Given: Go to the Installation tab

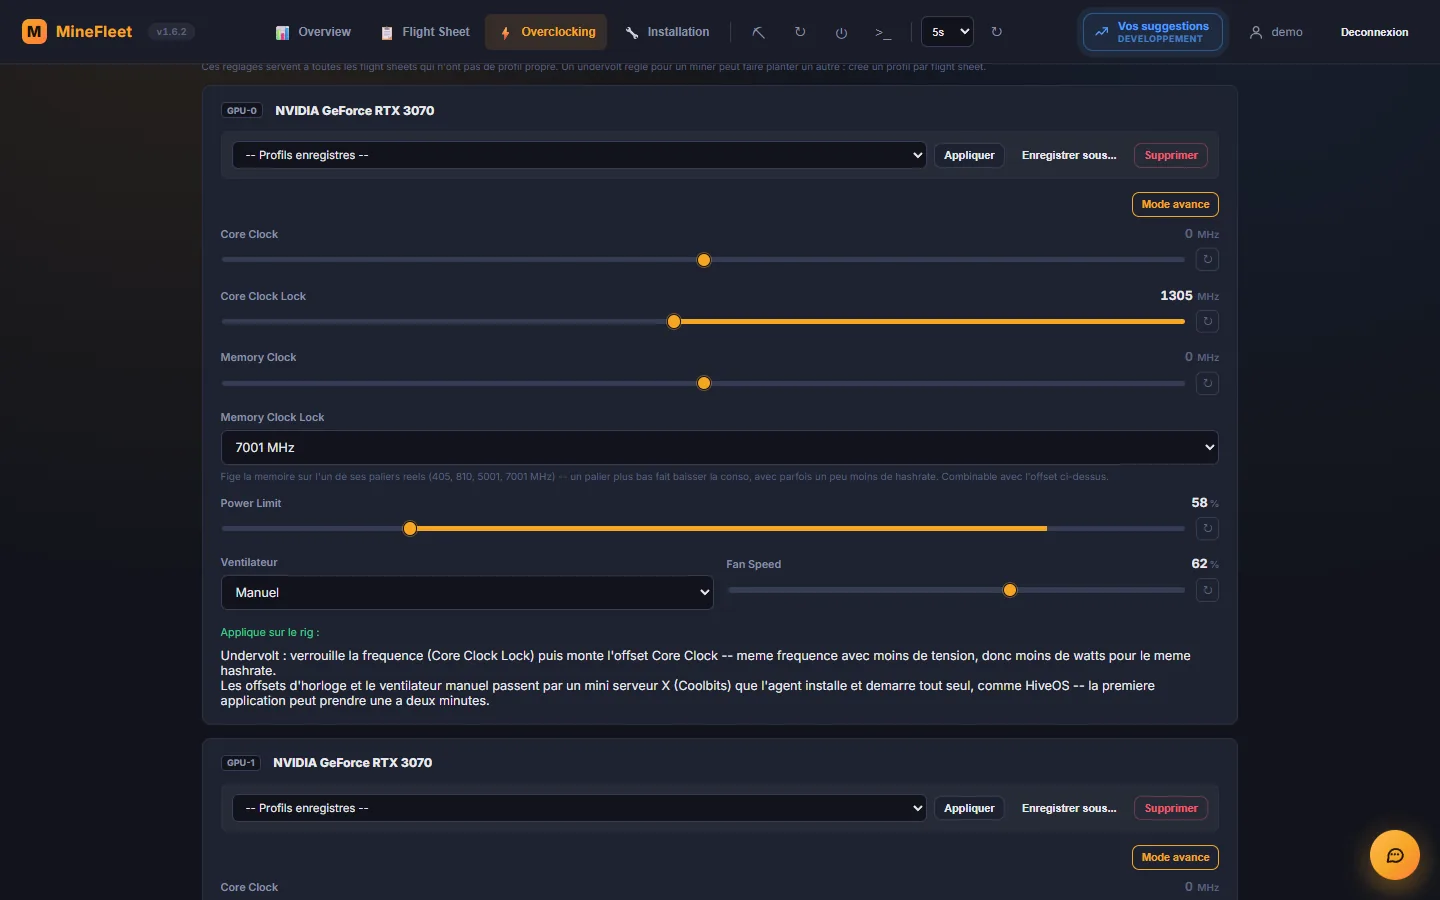Looking at the screenshot, I should [x=667, y=32].
